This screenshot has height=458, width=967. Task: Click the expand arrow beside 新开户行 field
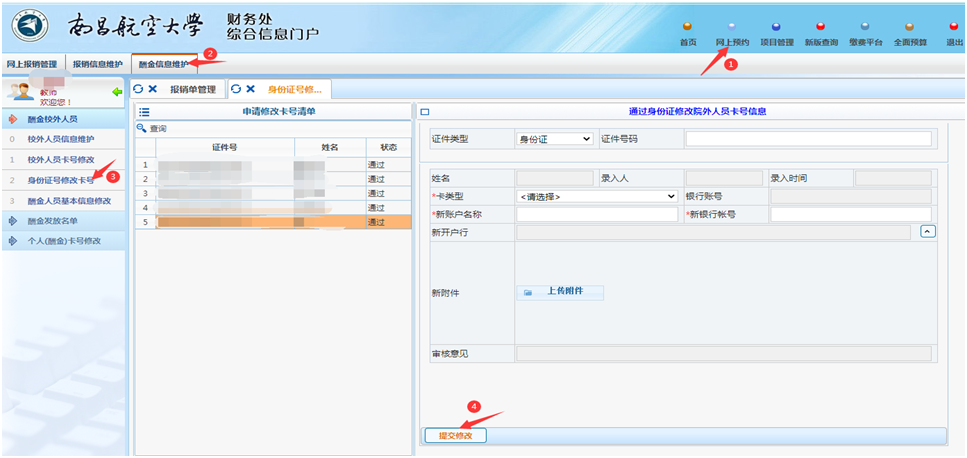(x=927, y=232)
